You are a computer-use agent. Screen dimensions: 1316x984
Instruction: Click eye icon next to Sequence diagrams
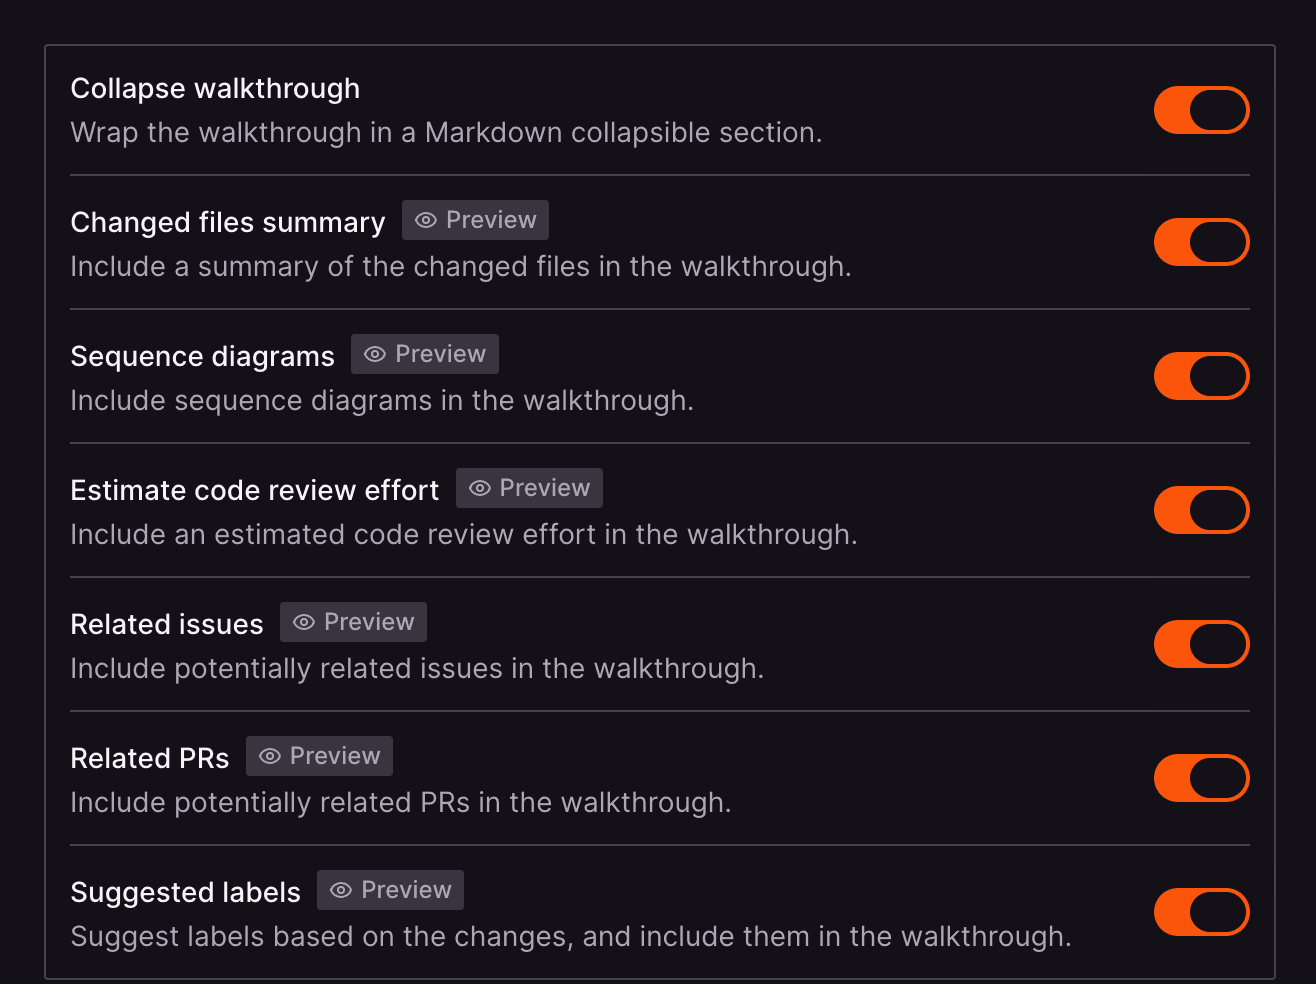tap(375, 354)
